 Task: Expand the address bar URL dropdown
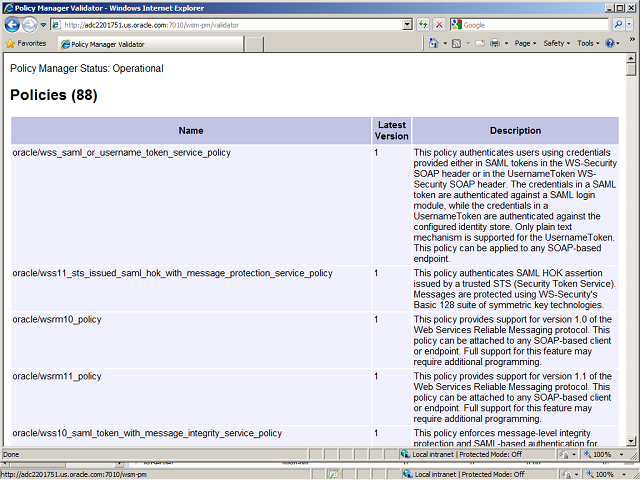pyautogui.click(x=407, y=24)
